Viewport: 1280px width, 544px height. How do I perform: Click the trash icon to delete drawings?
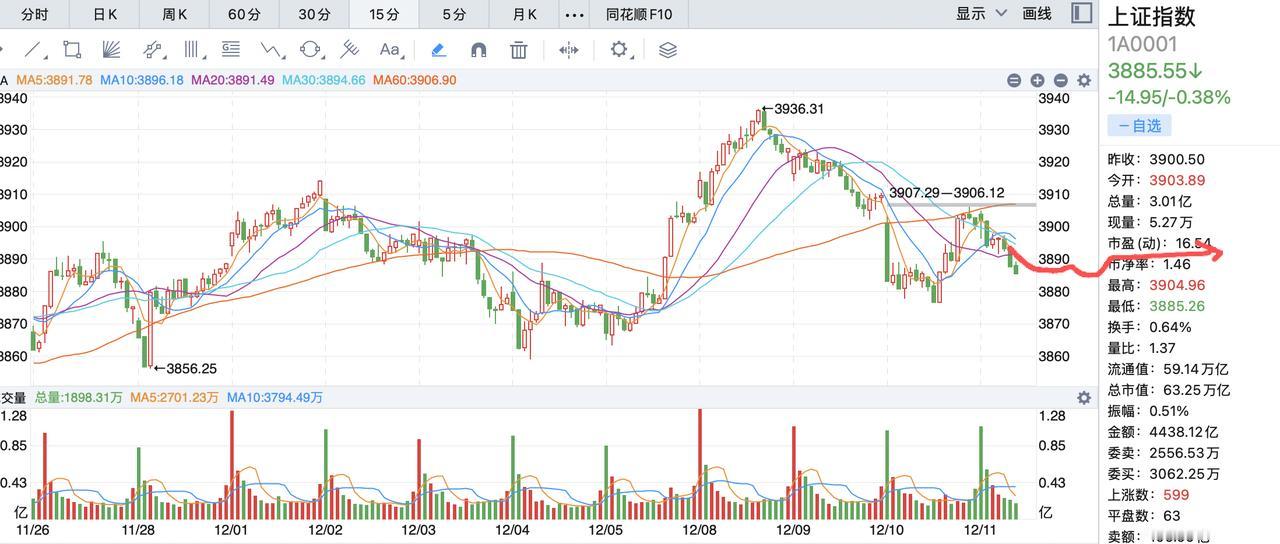tap(518, 49)
